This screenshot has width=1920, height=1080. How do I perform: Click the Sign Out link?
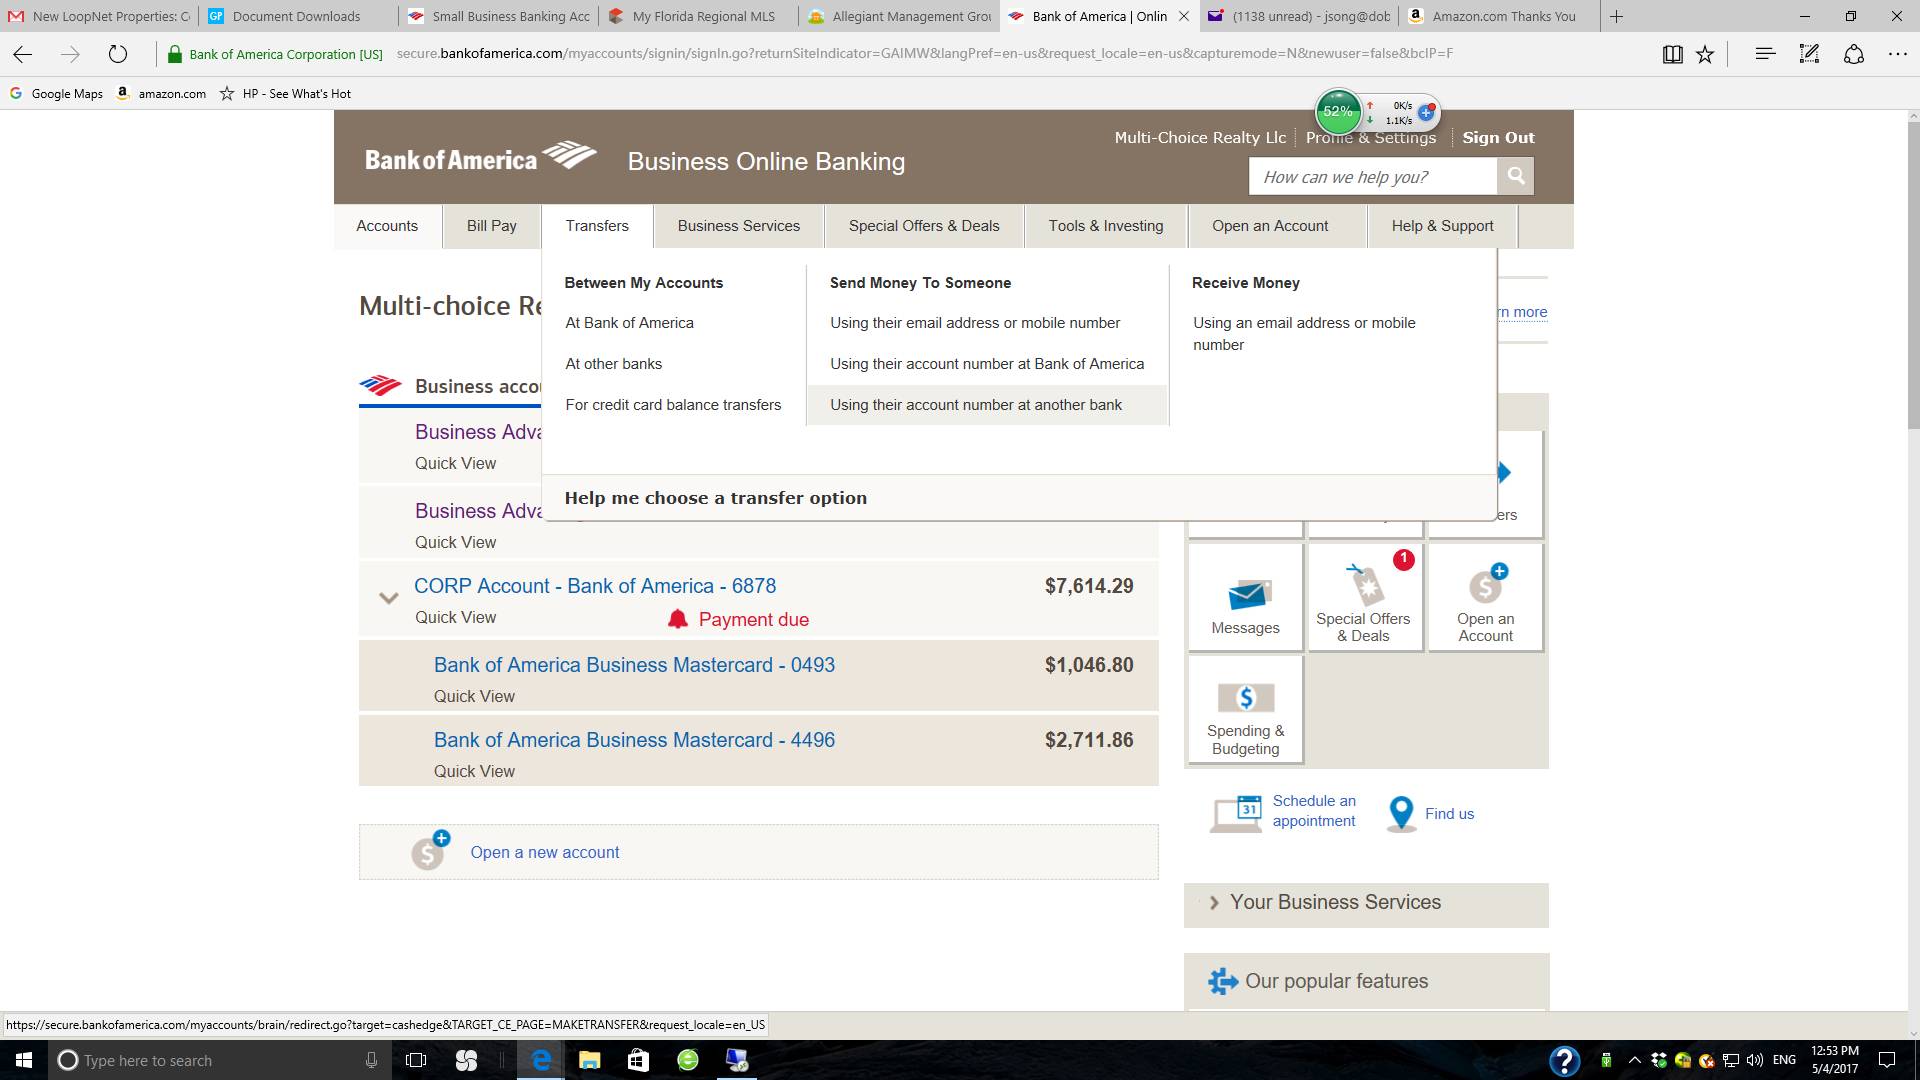(x=1497, y=138)
